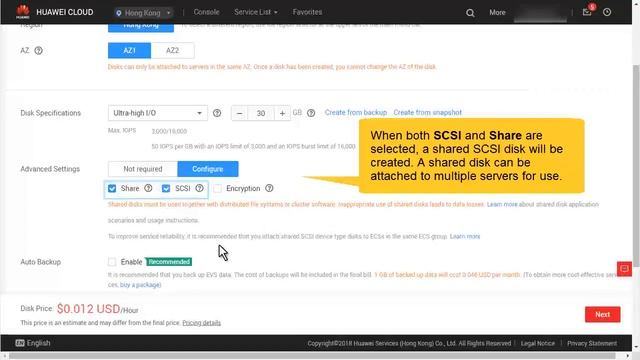Click the English language selector
The width and height of the screenshot is (640, 360).
(33, 343)
